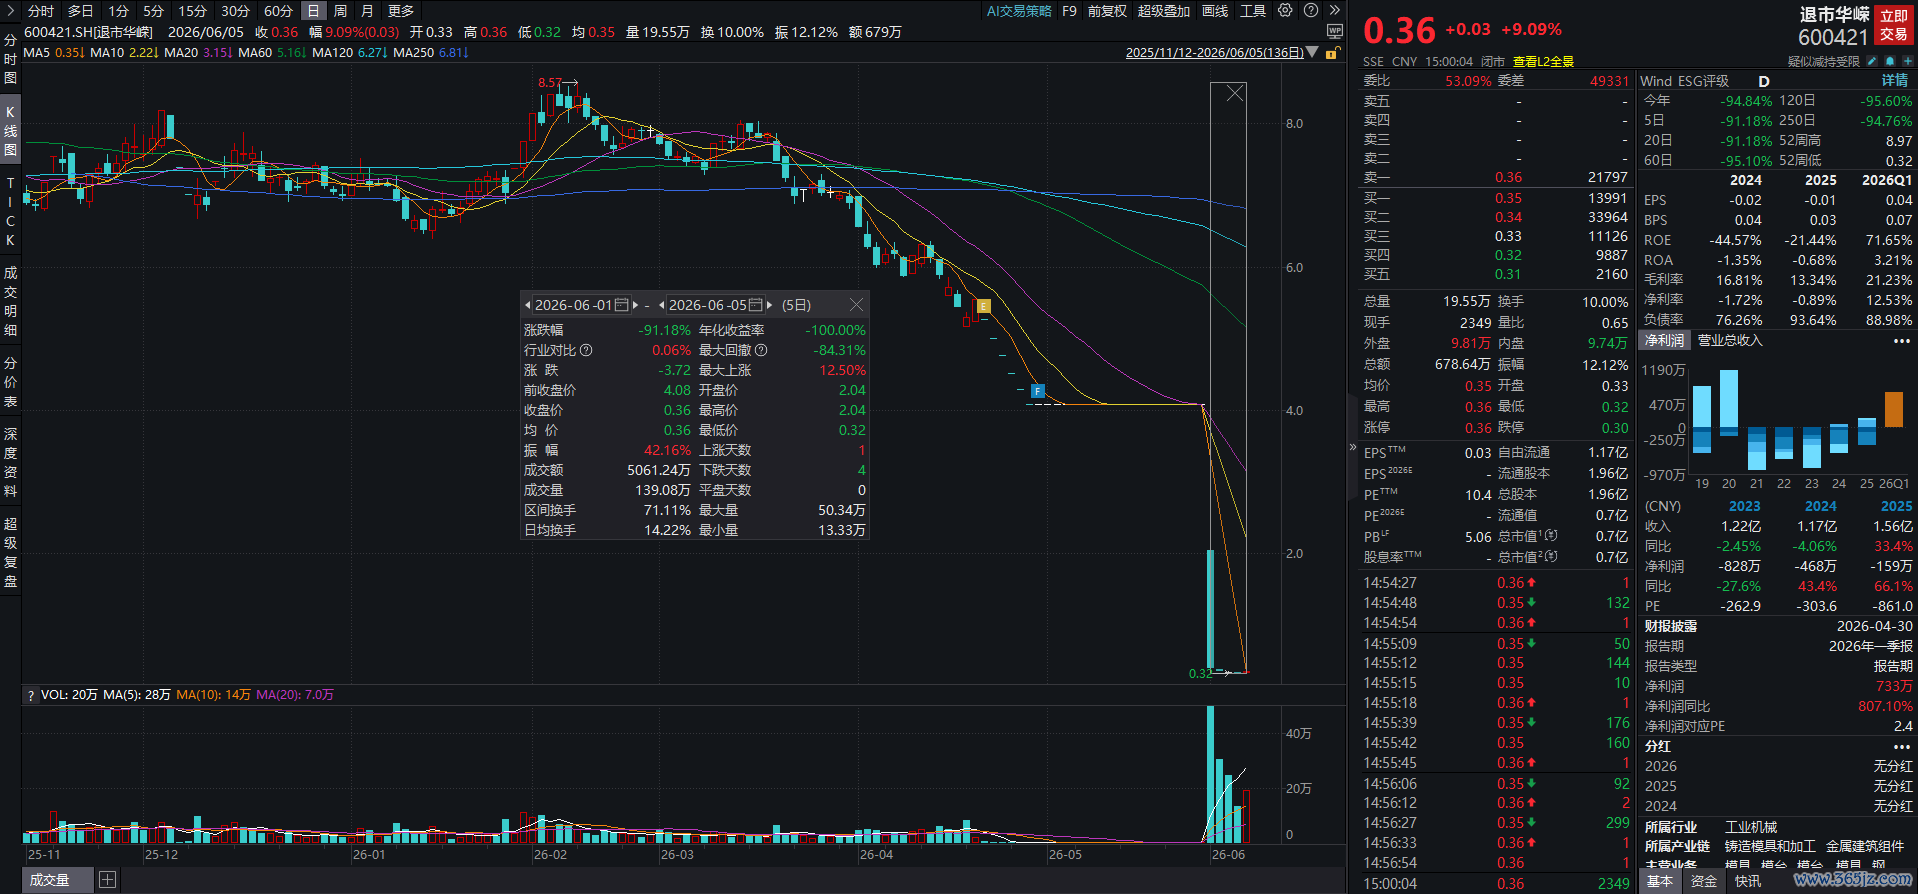This screenshot has width=1918, height=894.
Task: Step end date forward one day
Action: [x=769, y=305]
